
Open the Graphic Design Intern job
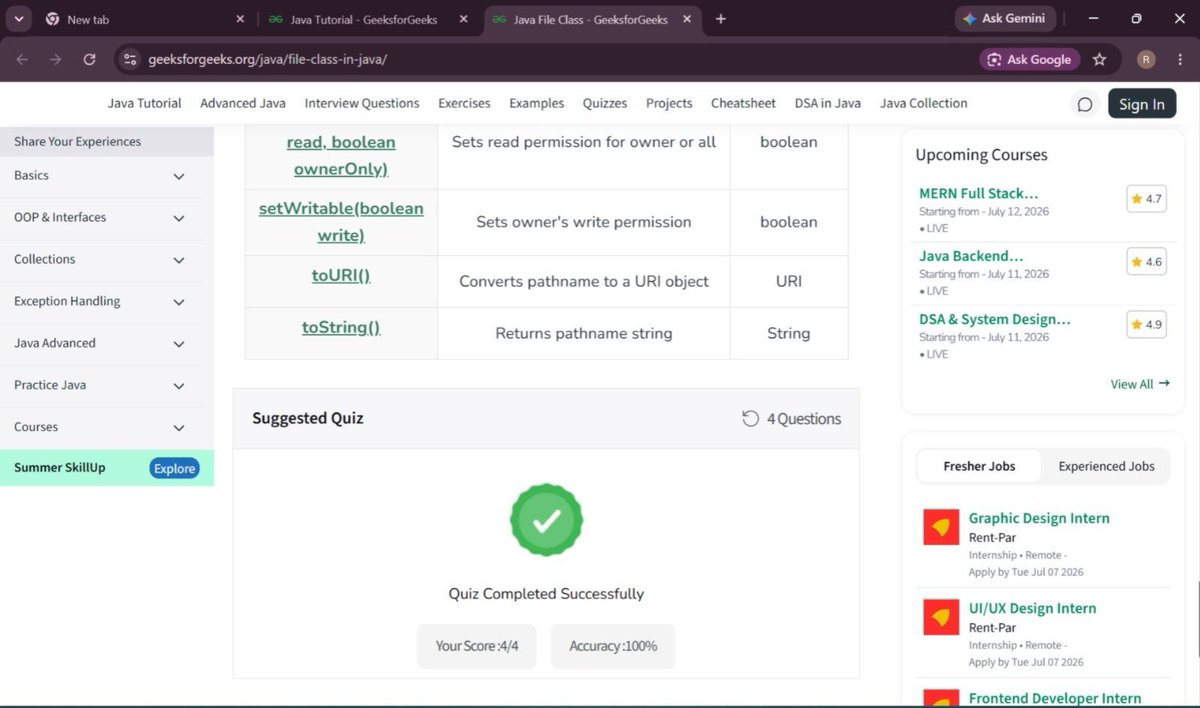[1039, 518]
